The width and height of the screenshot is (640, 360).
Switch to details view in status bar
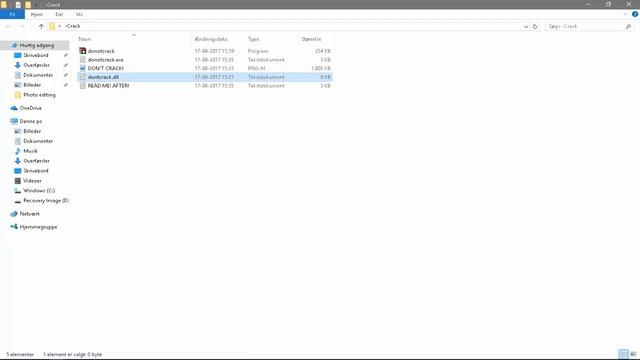[x=623, y=354]
